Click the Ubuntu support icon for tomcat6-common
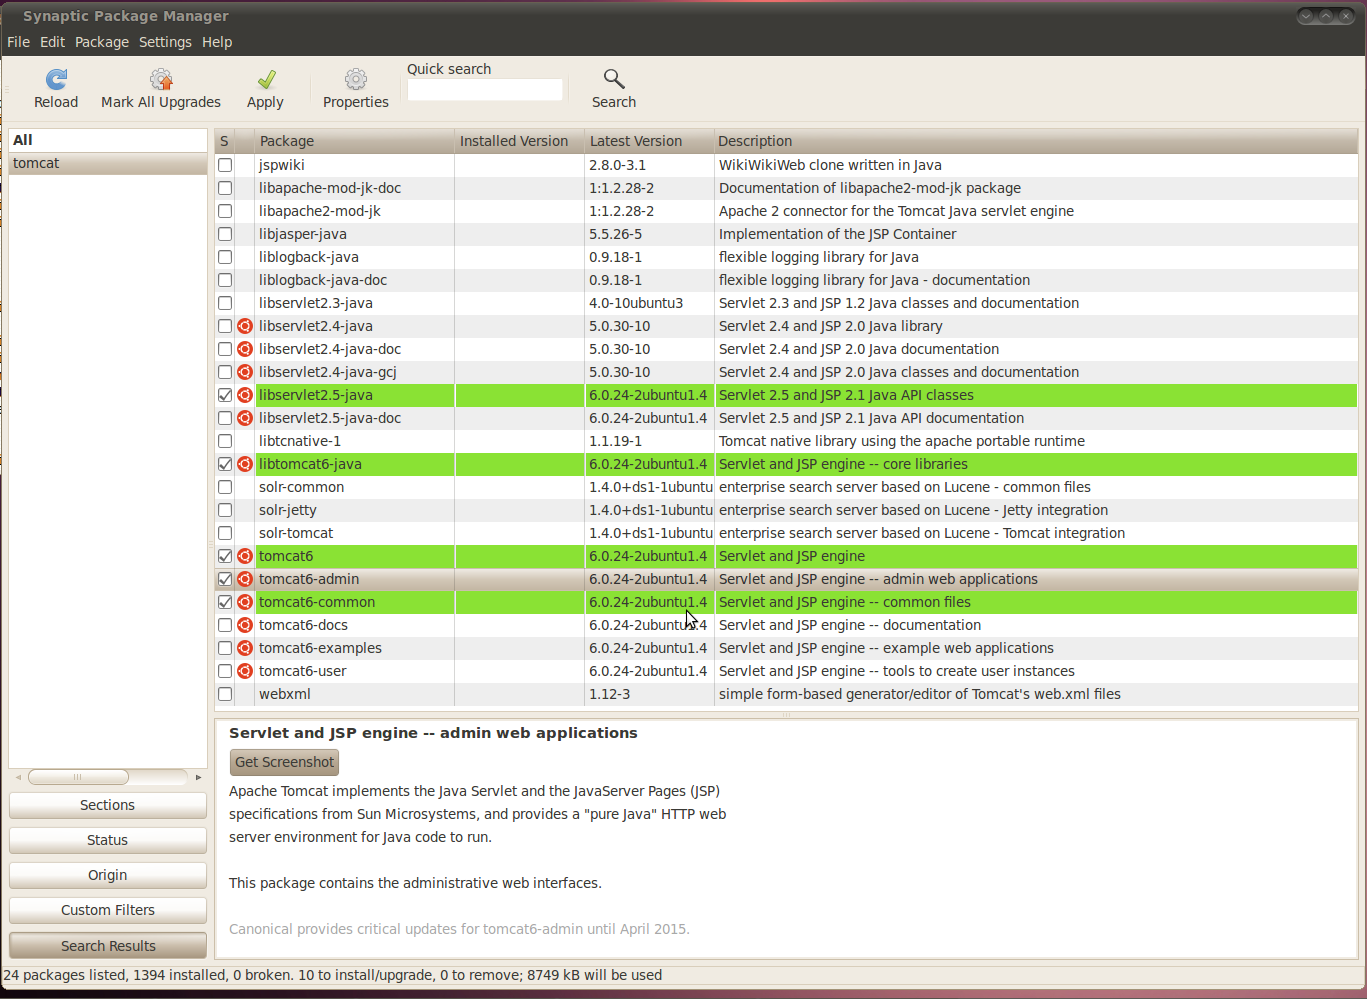Screen dimensions: 1367x999 click(245, 602)
